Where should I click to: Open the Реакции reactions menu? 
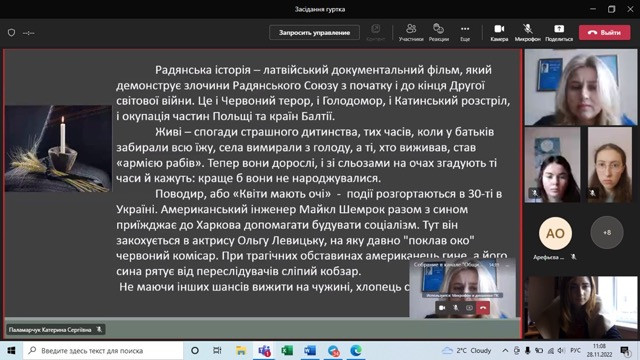pos(438,33)
